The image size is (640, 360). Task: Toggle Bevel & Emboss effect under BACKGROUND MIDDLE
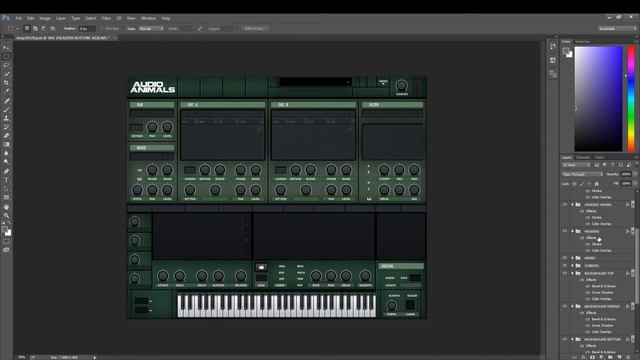point(588,319)
